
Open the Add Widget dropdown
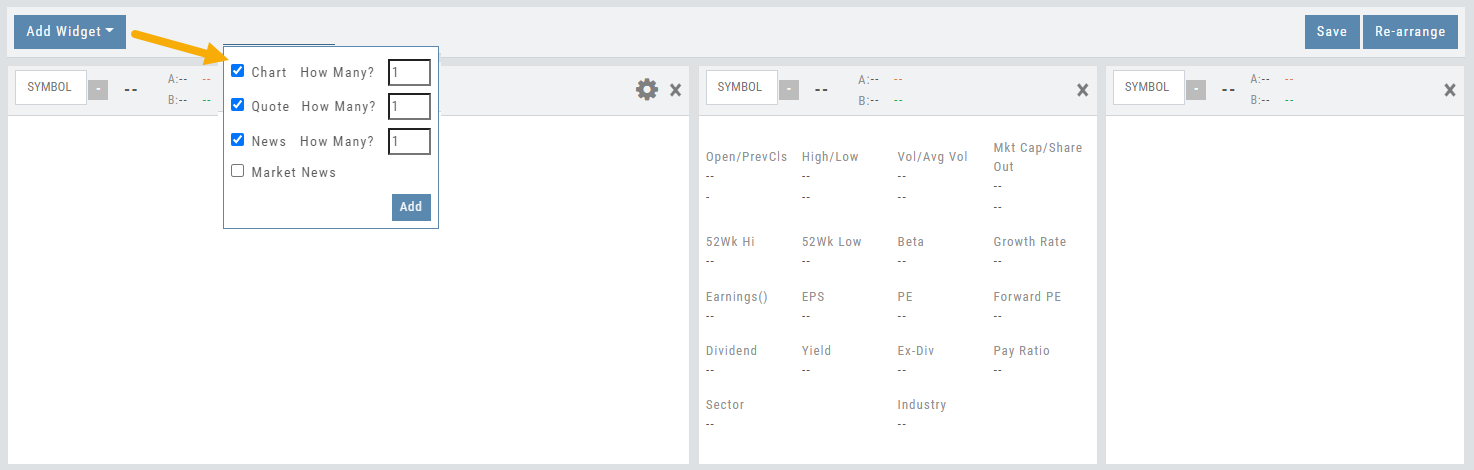(69, 31)
